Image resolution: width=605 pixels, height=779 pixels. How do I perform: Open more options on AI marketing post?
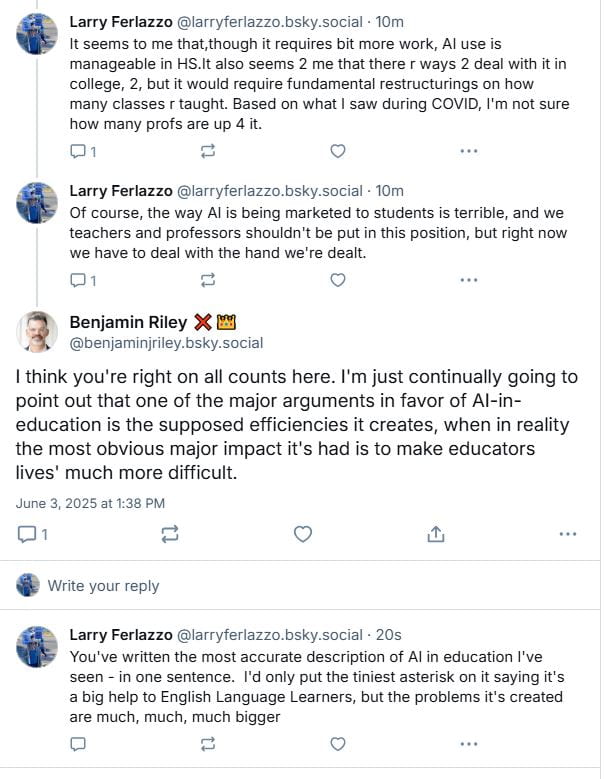[x=468, y=280]
